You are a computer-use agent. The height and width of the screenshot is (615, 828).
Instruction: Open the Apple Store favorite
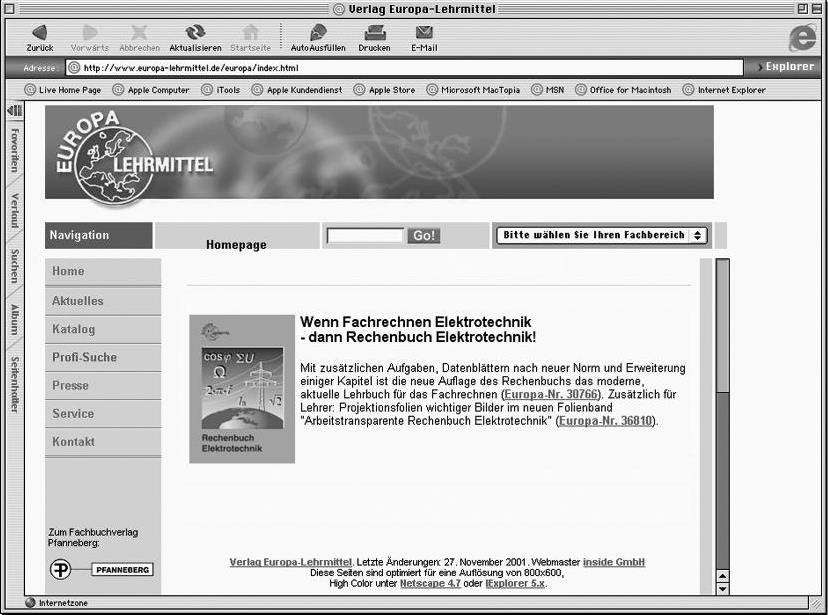384,90
